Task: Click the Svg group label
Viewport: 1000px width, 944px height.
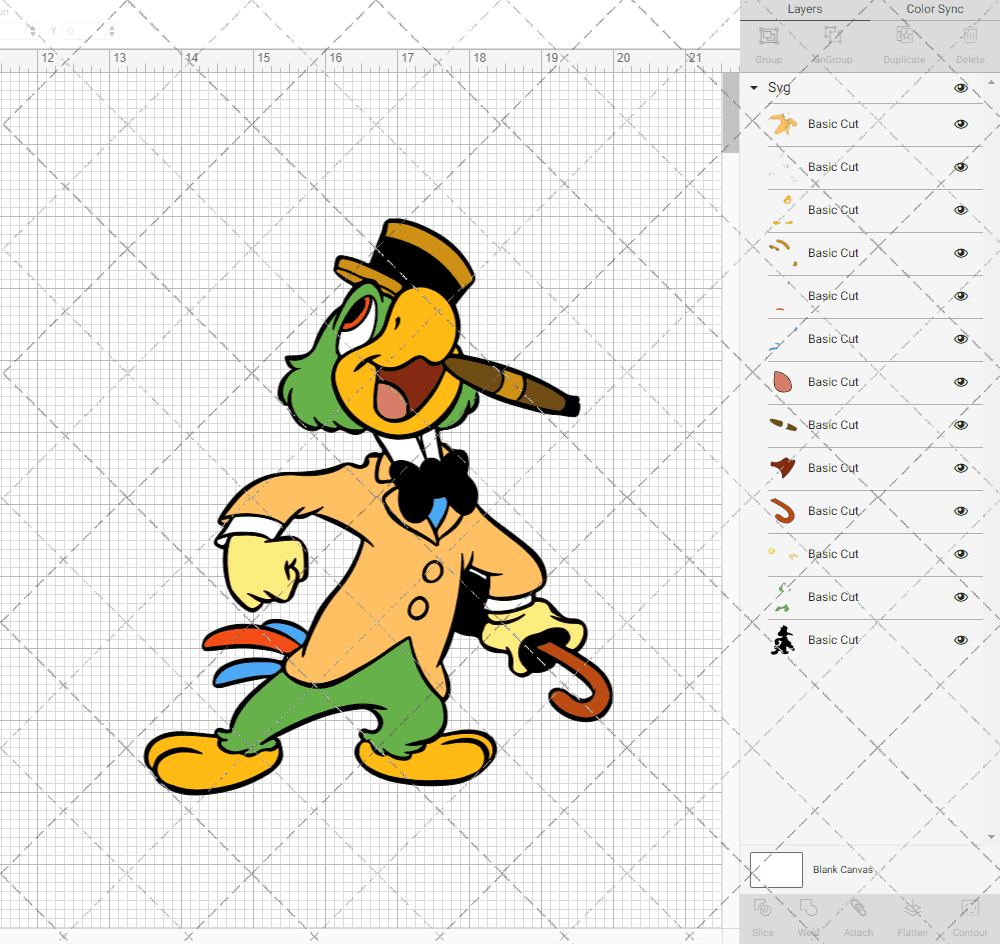Action: coord(779,88)
